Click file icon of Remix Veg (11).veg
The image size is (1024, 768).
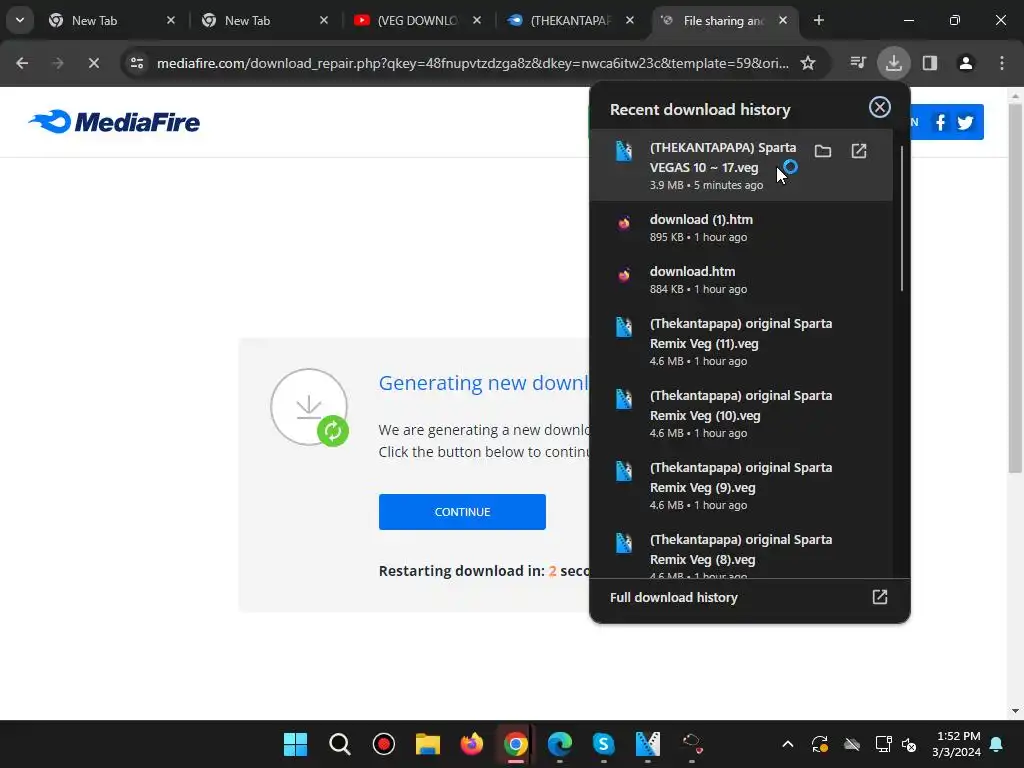coord(624,327)
